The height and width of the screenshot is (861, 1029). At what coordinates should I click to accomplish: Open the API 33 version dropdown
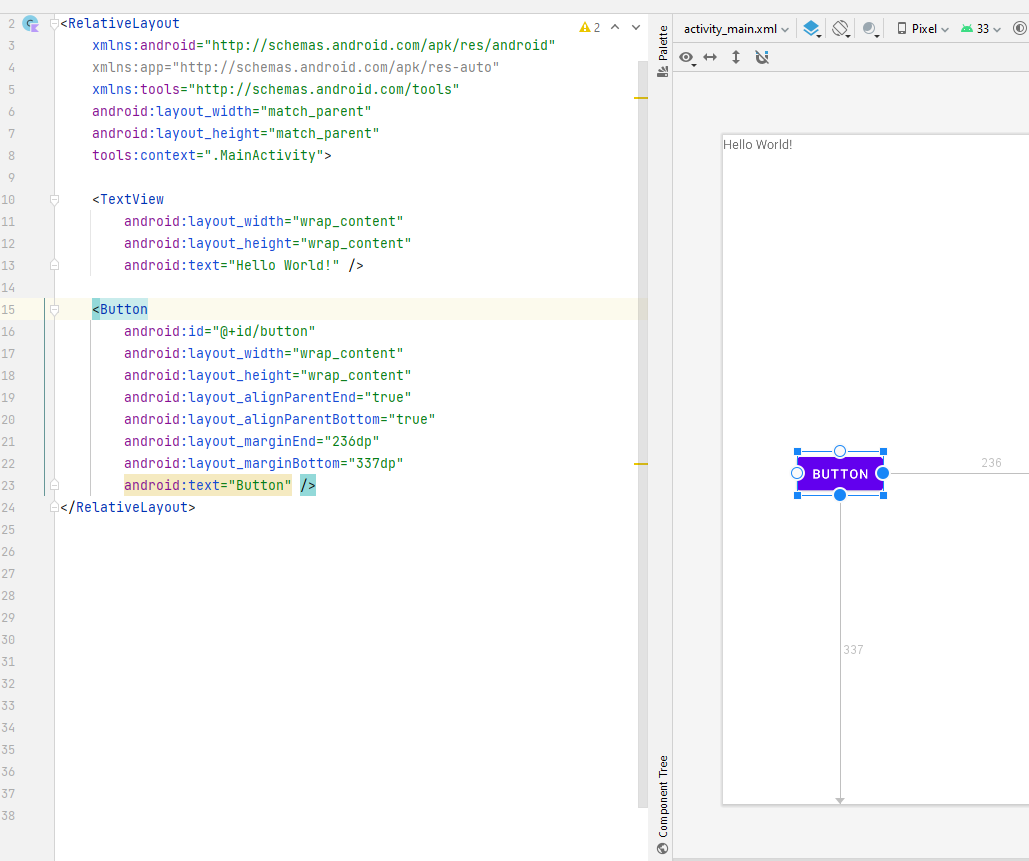(x=981, y=29)
